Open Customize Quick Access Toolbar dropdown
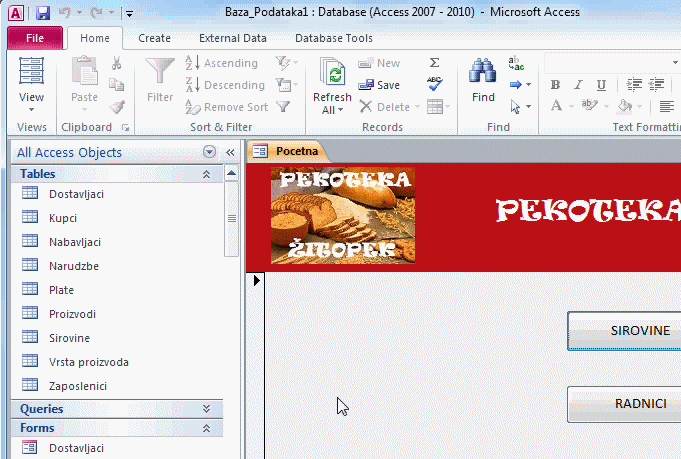The image size is (681, 459). 129,14
